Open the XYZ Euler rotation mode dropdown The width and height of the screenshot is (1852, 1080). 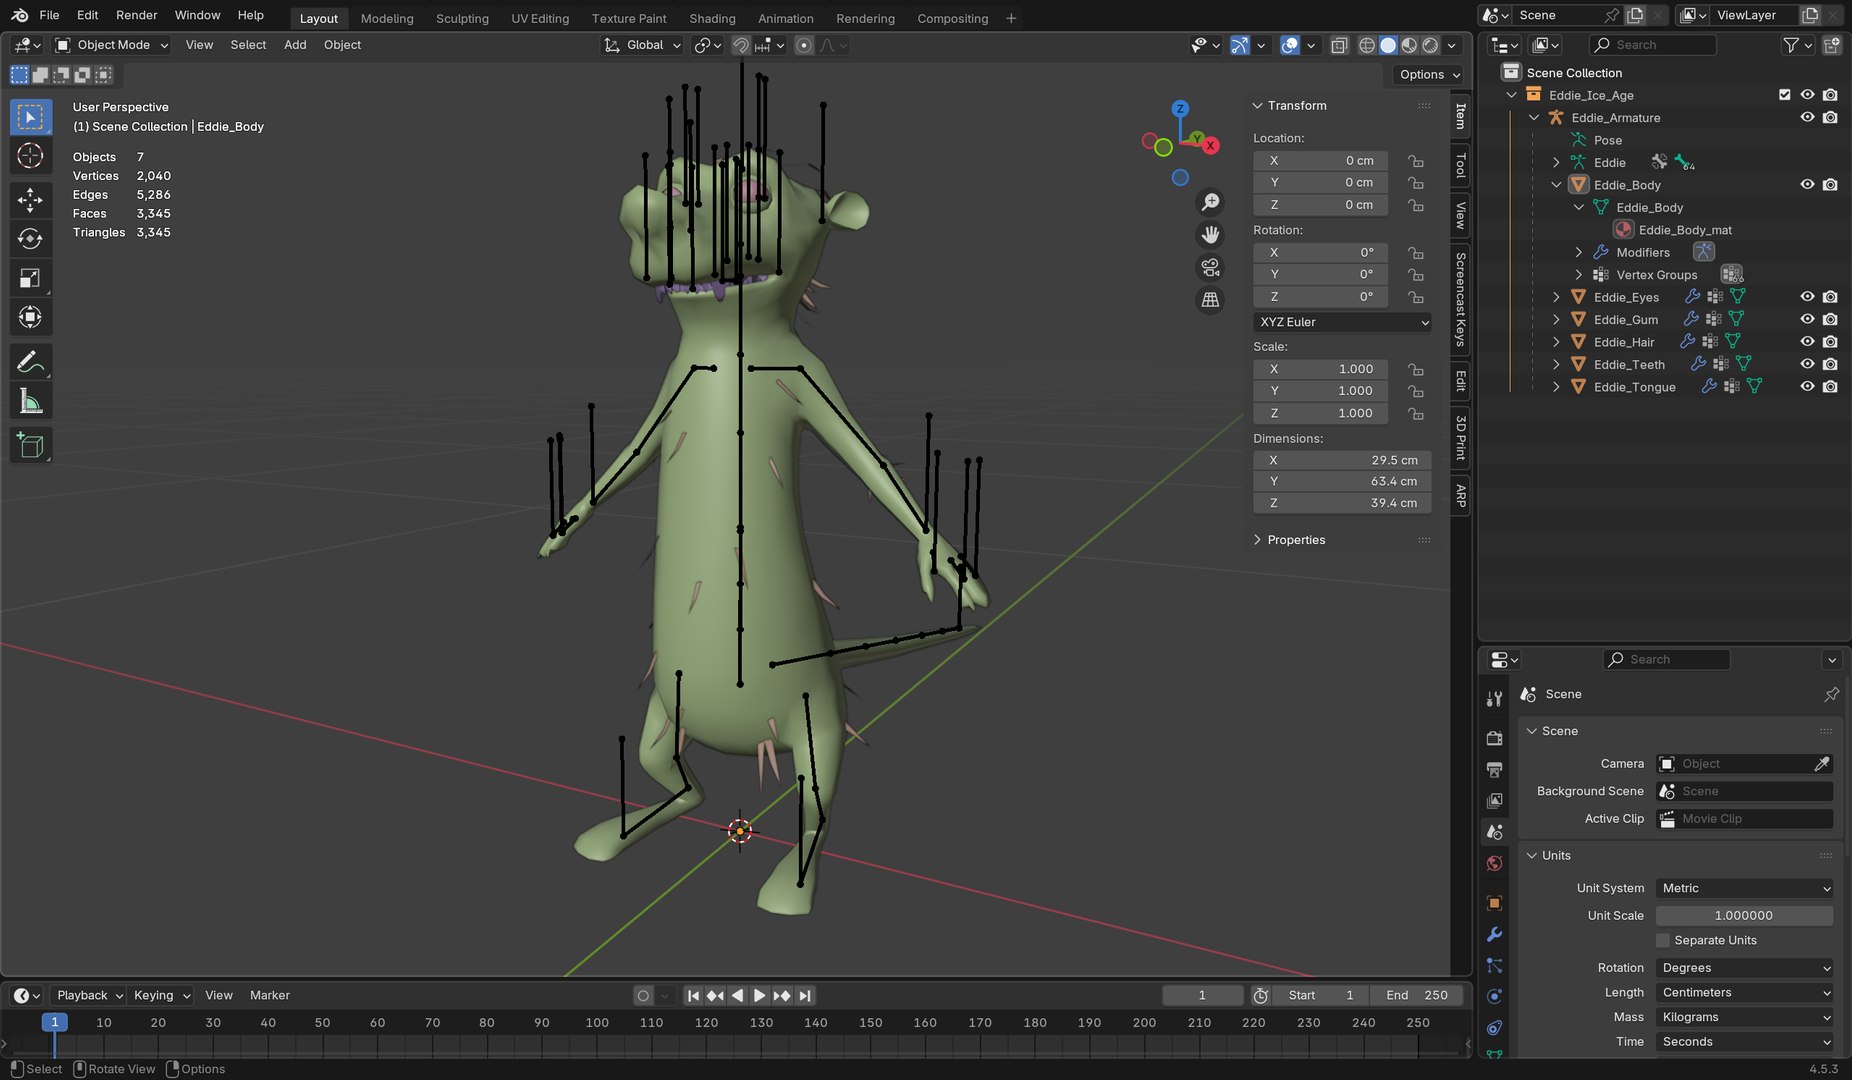tap(1342, 322)
